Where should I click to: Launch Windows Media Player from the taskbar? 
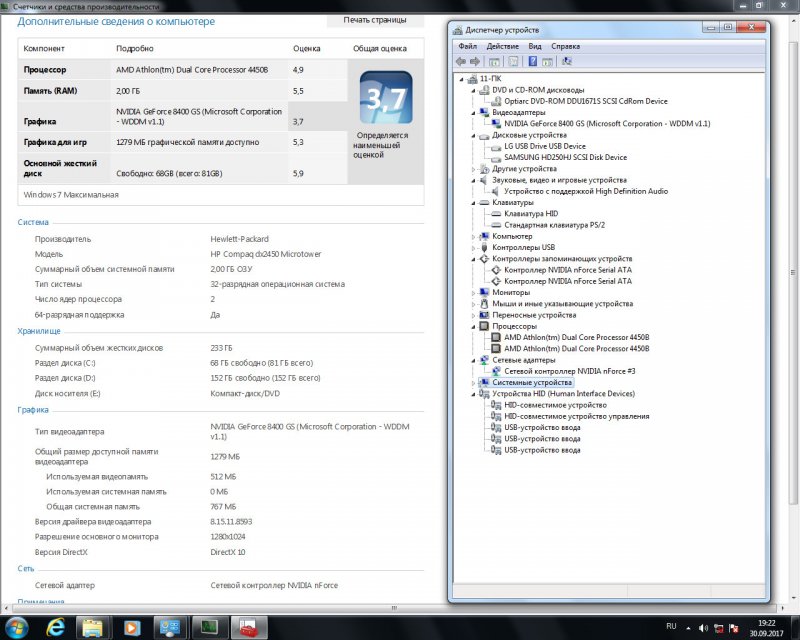[131, 628]
